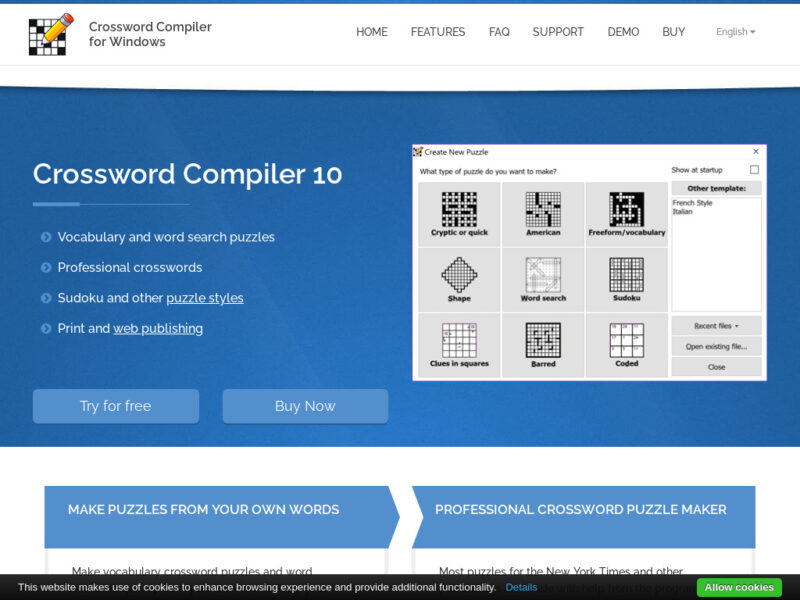Click the Try for free button
The height and width of the screenshot is (600, 800).
coord(116,406)
